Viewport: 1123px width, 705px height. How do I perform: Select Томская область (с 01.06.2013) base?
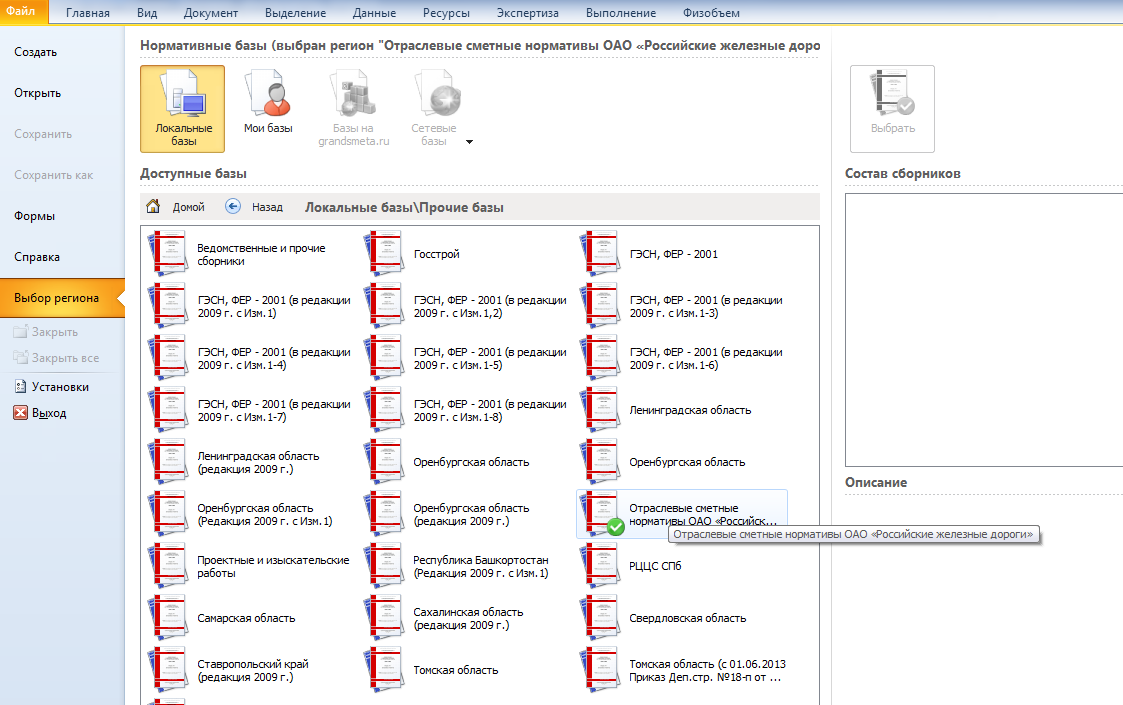pyautogui.click(x=682, y=671)
